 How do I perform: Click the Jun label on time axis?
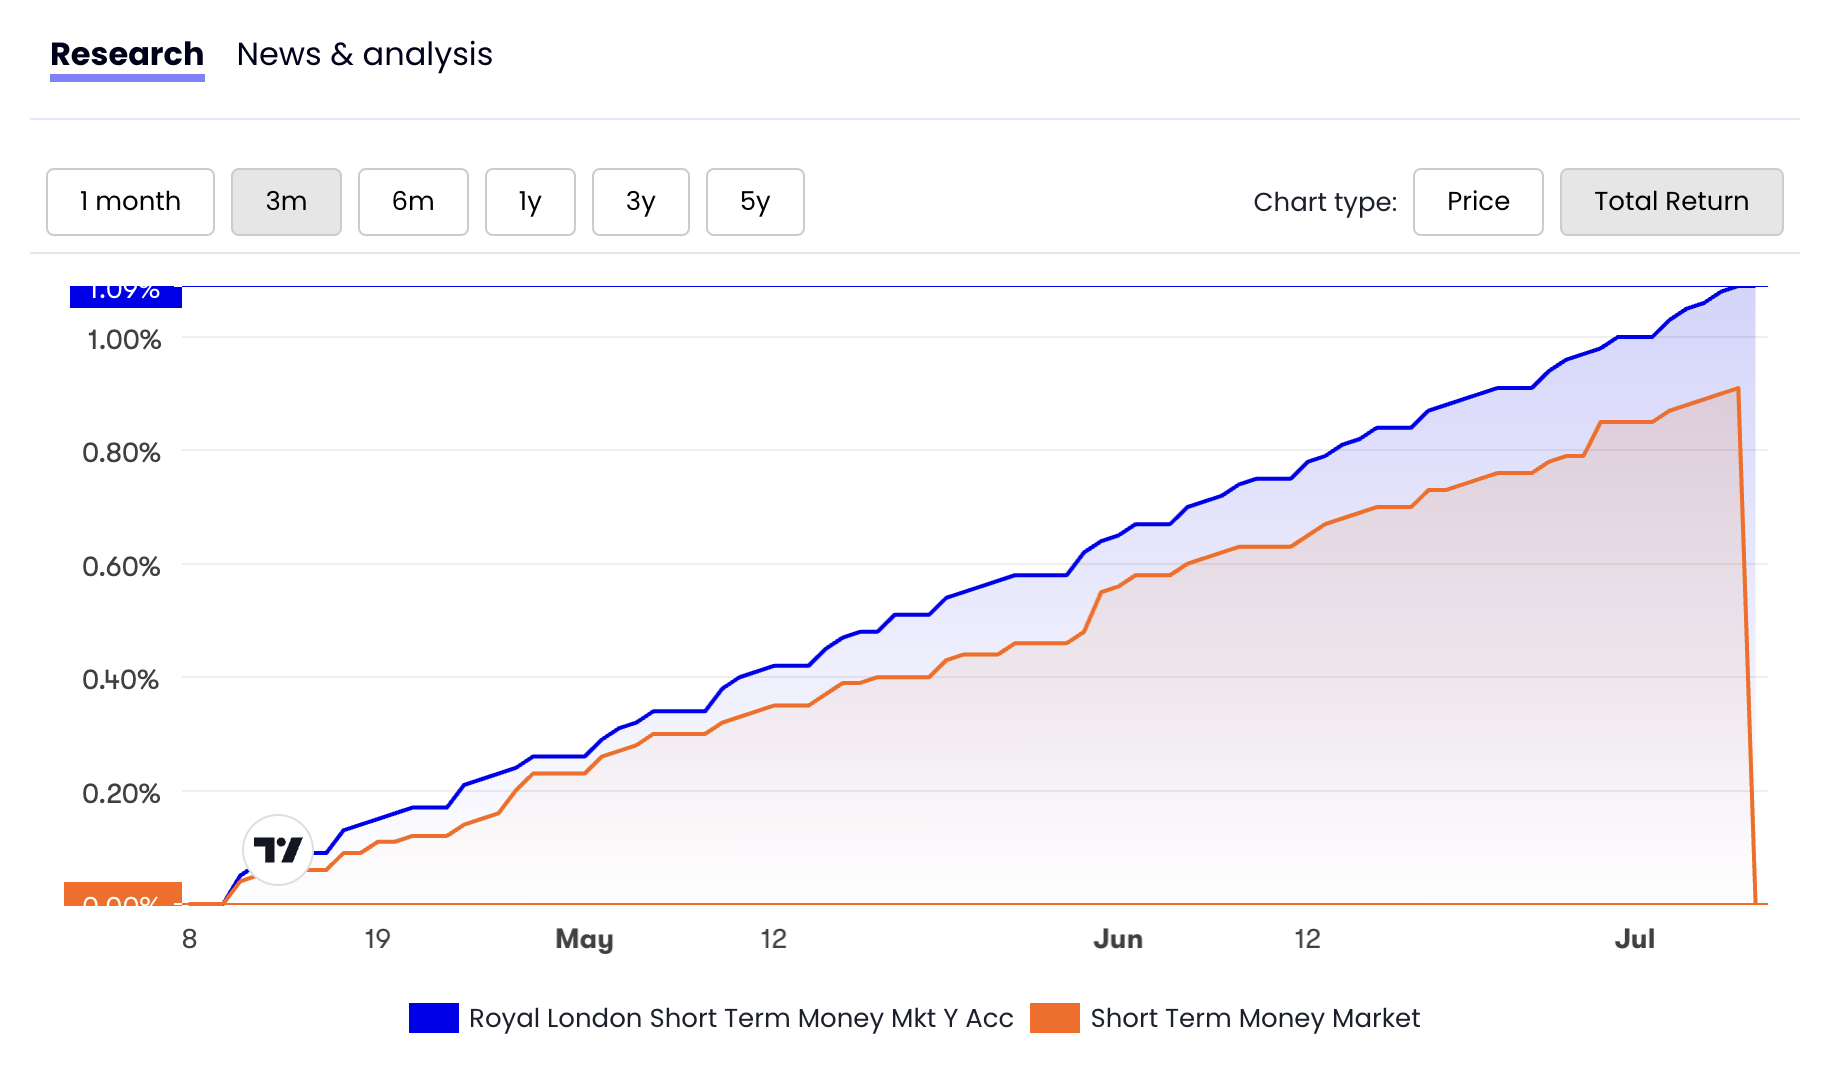(x=1118, y=939)
